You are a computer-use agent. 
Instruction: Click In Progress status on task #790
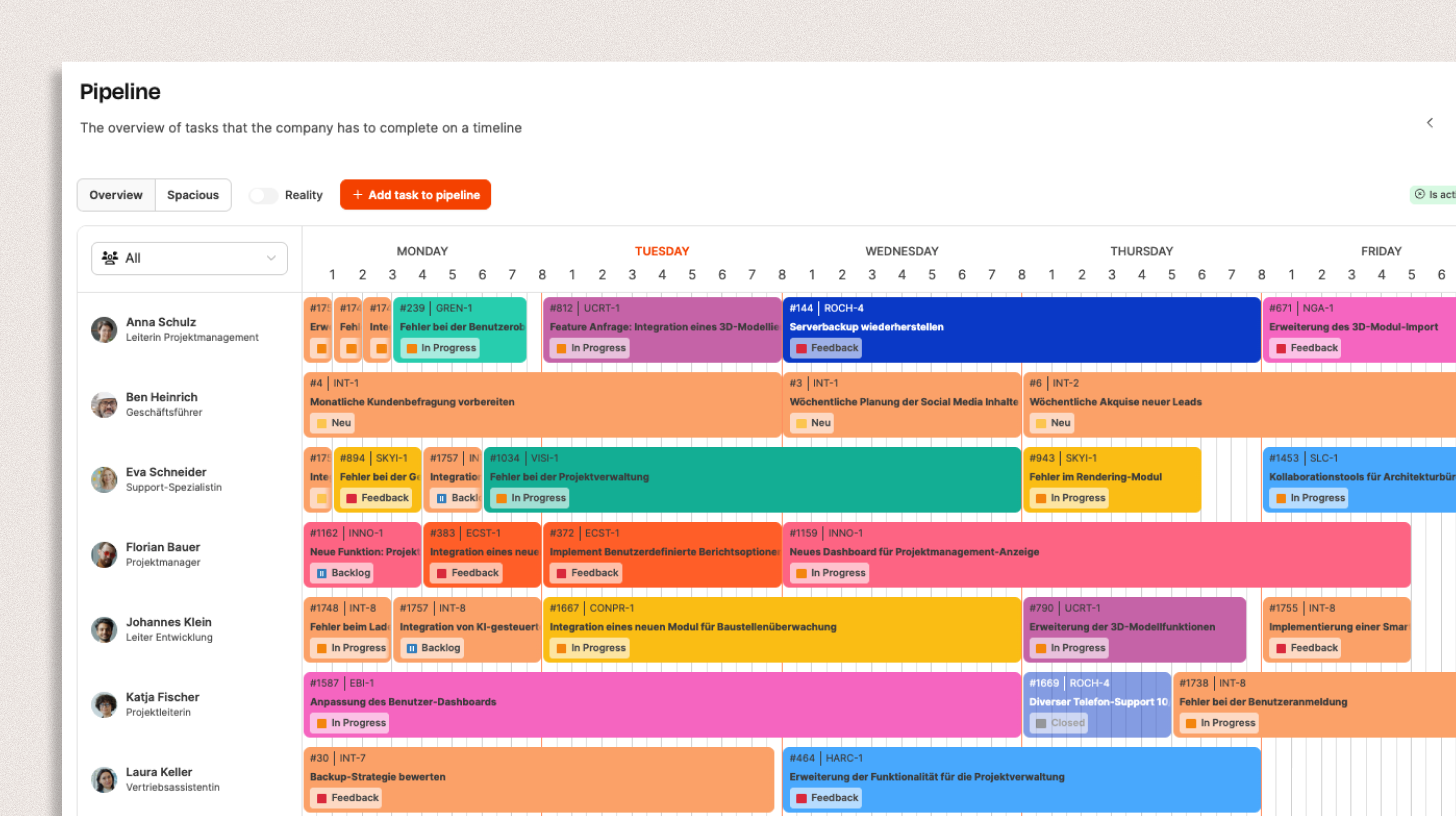(x=1070, y=648)
